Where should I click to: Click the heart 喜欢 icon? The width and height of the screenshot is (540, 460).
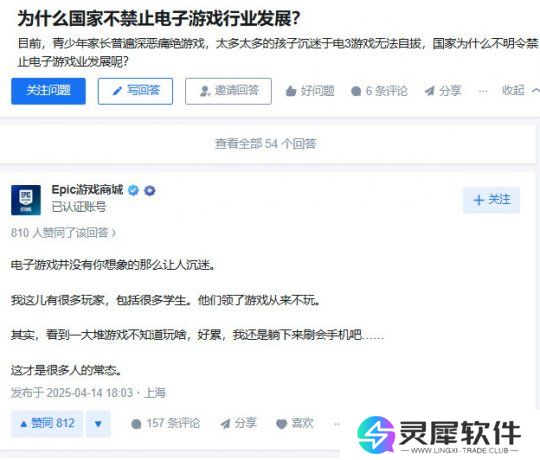[x=282, y=424]
